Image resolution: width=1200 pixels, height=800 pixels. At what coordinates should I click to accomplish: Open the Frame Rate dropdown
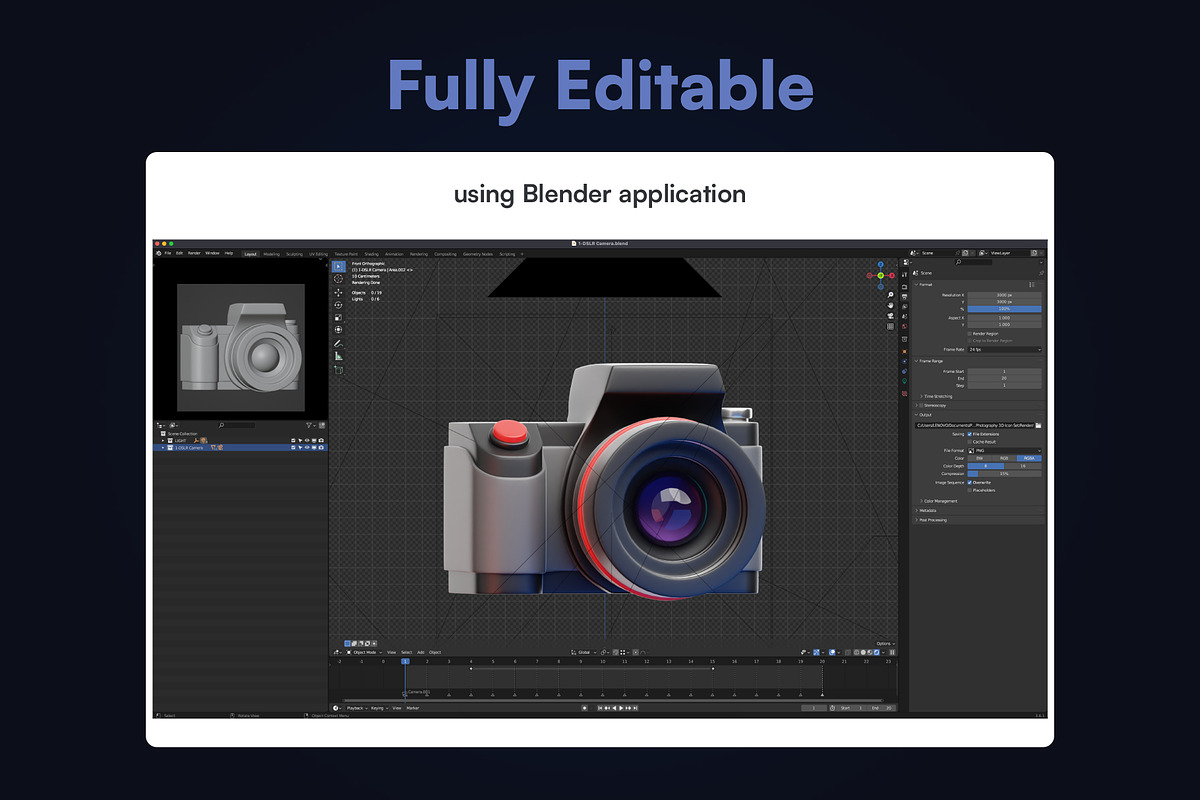pos(1005,349)
